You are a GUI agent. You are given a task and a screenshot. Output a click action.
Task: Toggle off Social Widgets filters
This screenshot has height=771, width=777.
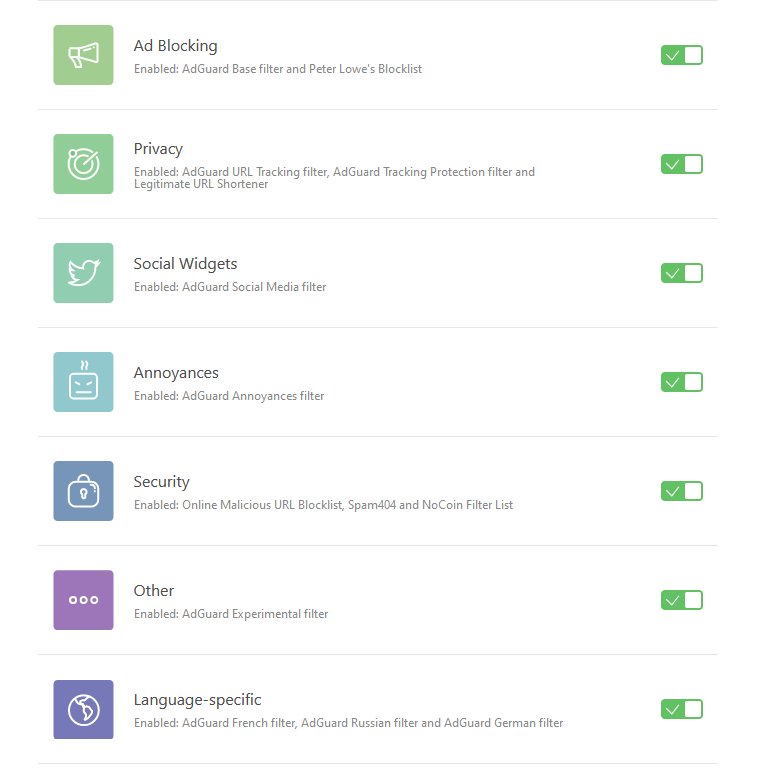pos(682,273)
